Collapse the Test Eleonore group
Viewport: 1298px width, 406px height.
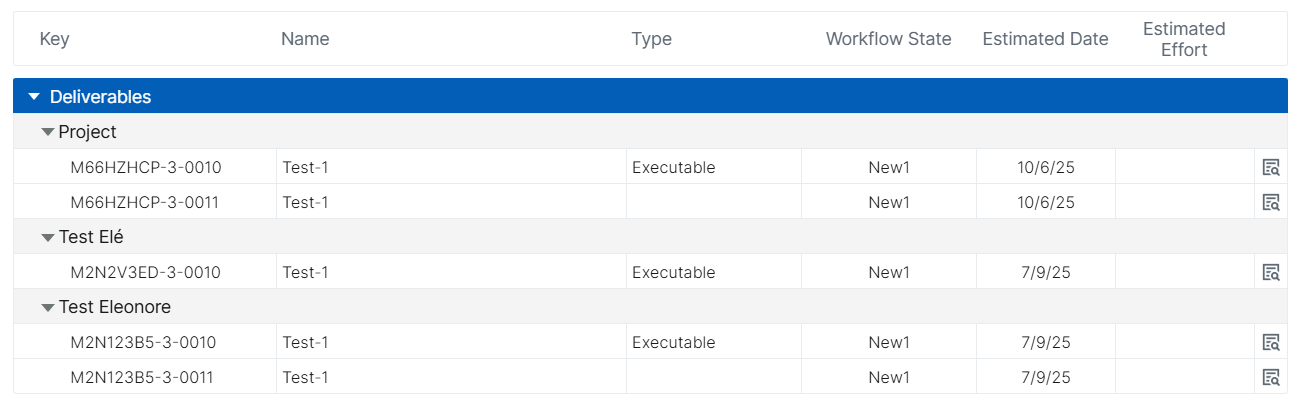(x=47, y=307)
